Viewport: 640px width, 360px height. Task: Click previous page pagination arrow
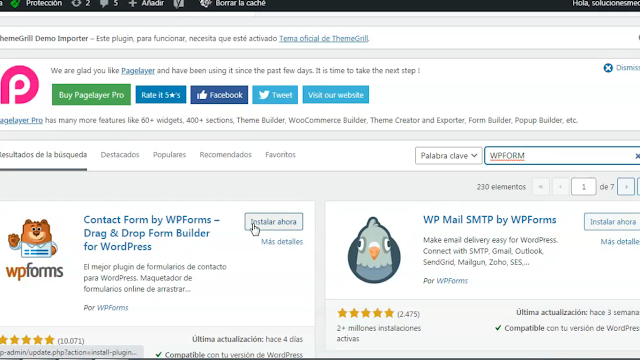561,187
